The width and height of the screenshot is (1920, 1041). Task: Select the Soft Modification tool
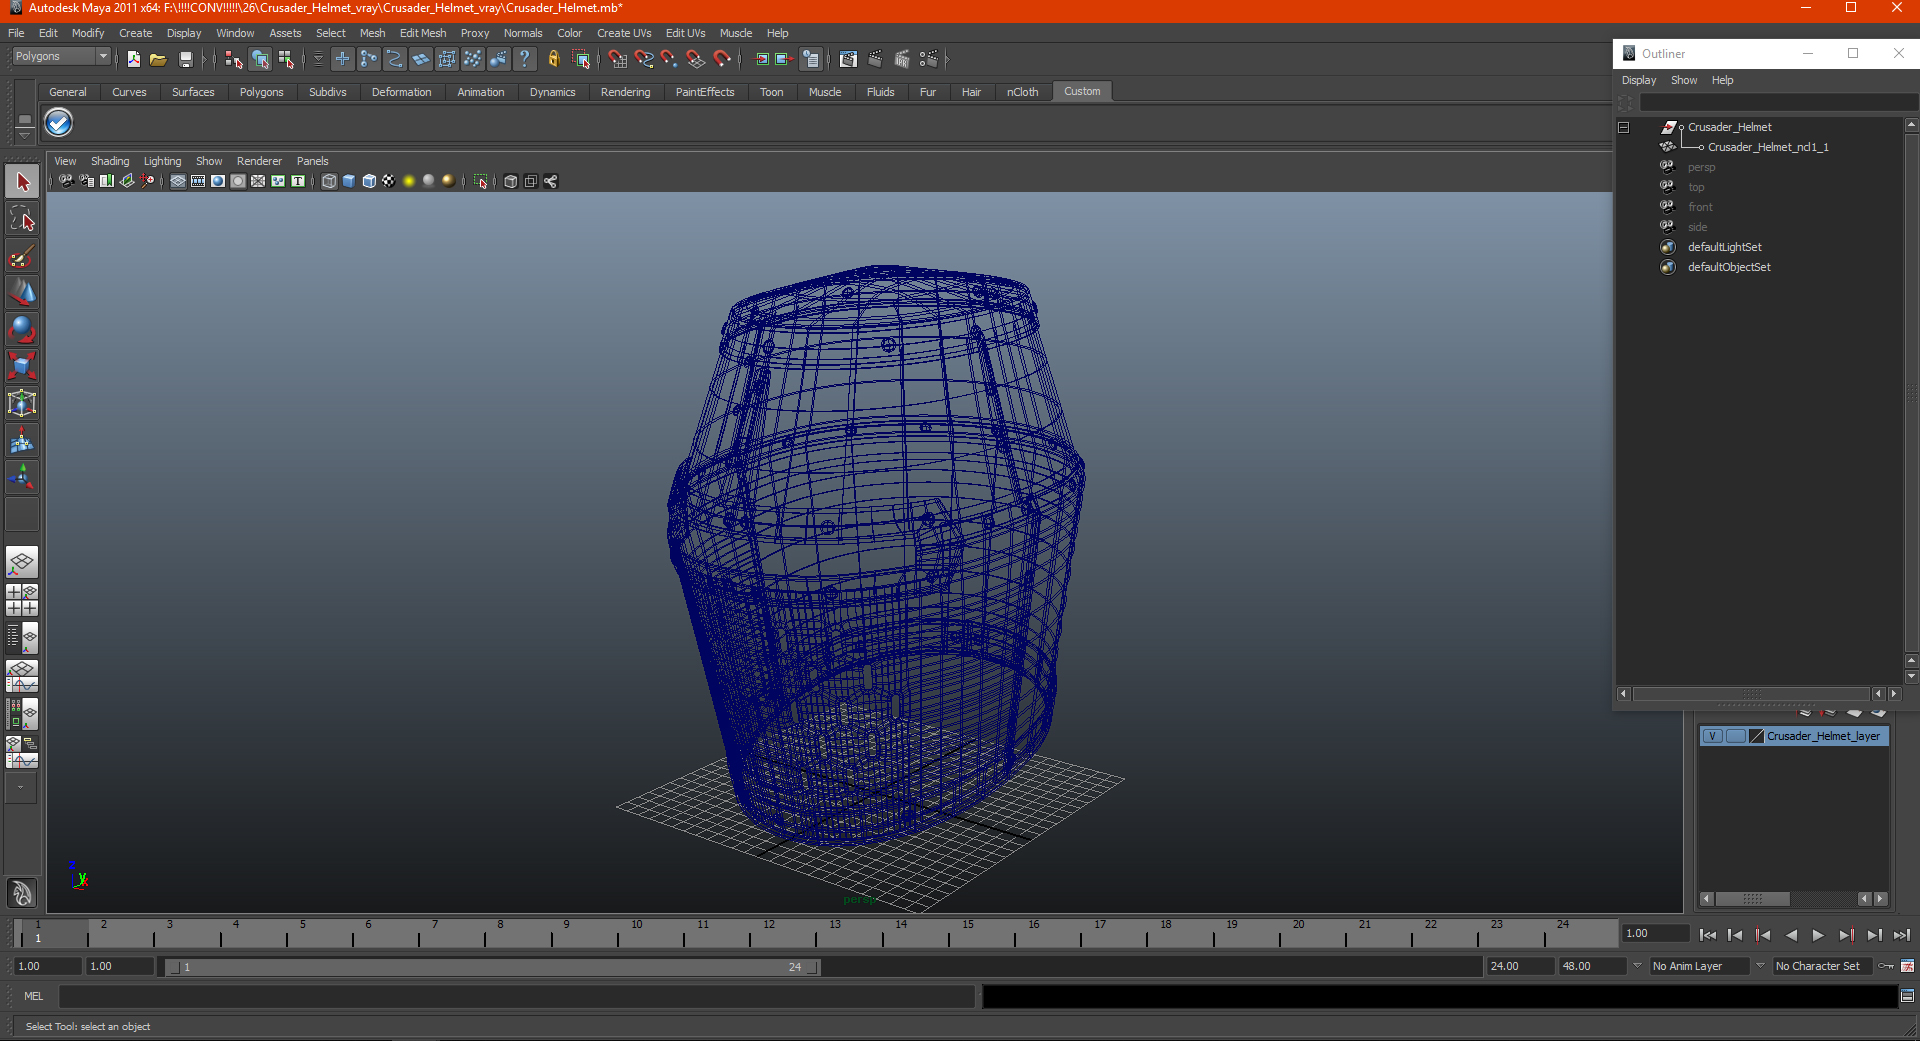click(22, 440)
